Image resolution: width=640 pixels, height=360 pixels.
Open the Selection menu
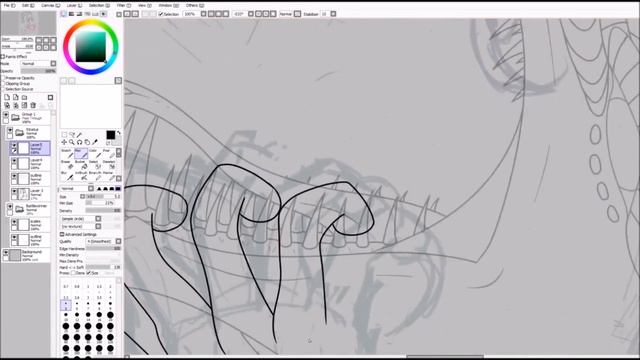(99, 5)
